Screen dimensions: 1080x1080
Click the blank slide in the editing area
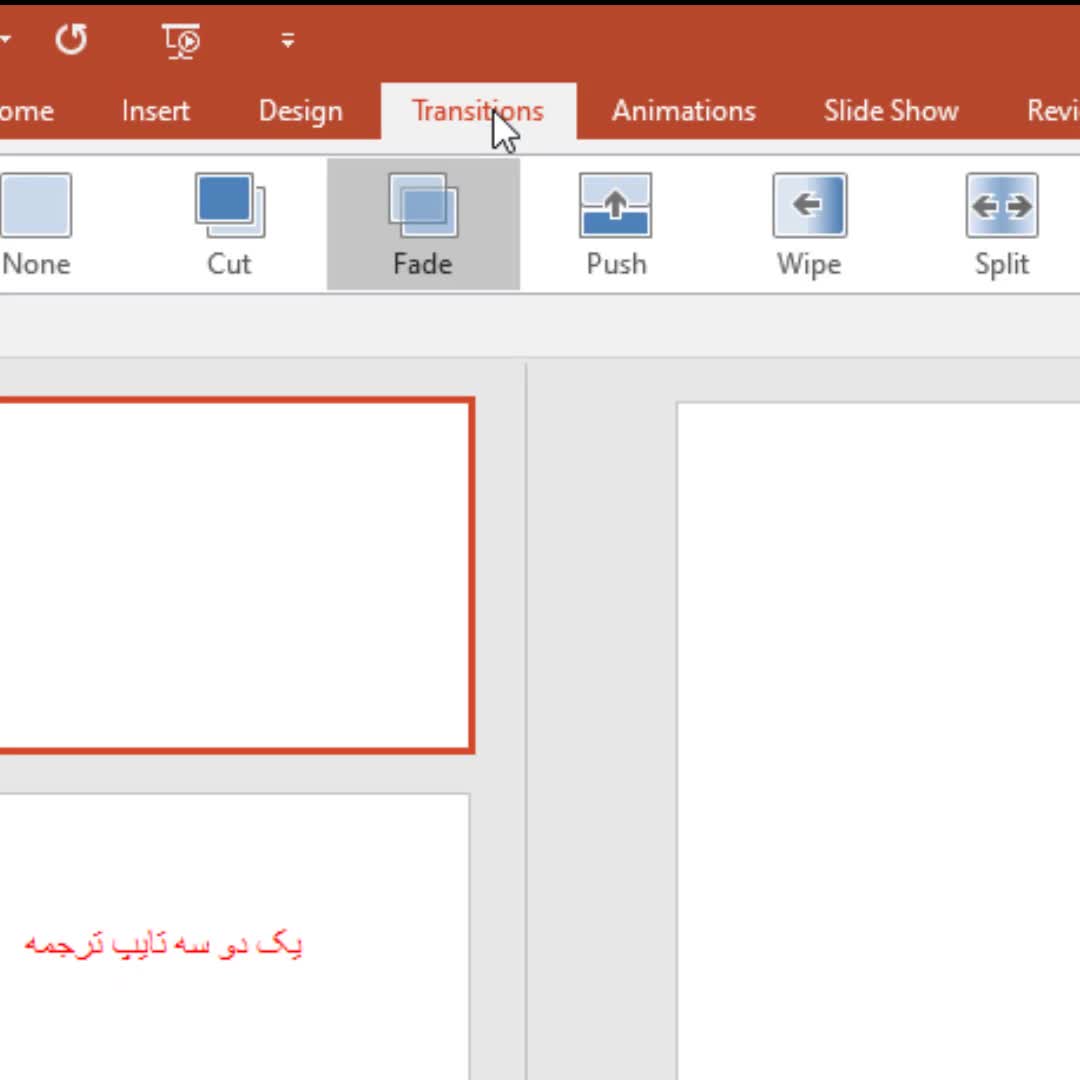click(x=878, y=740)
